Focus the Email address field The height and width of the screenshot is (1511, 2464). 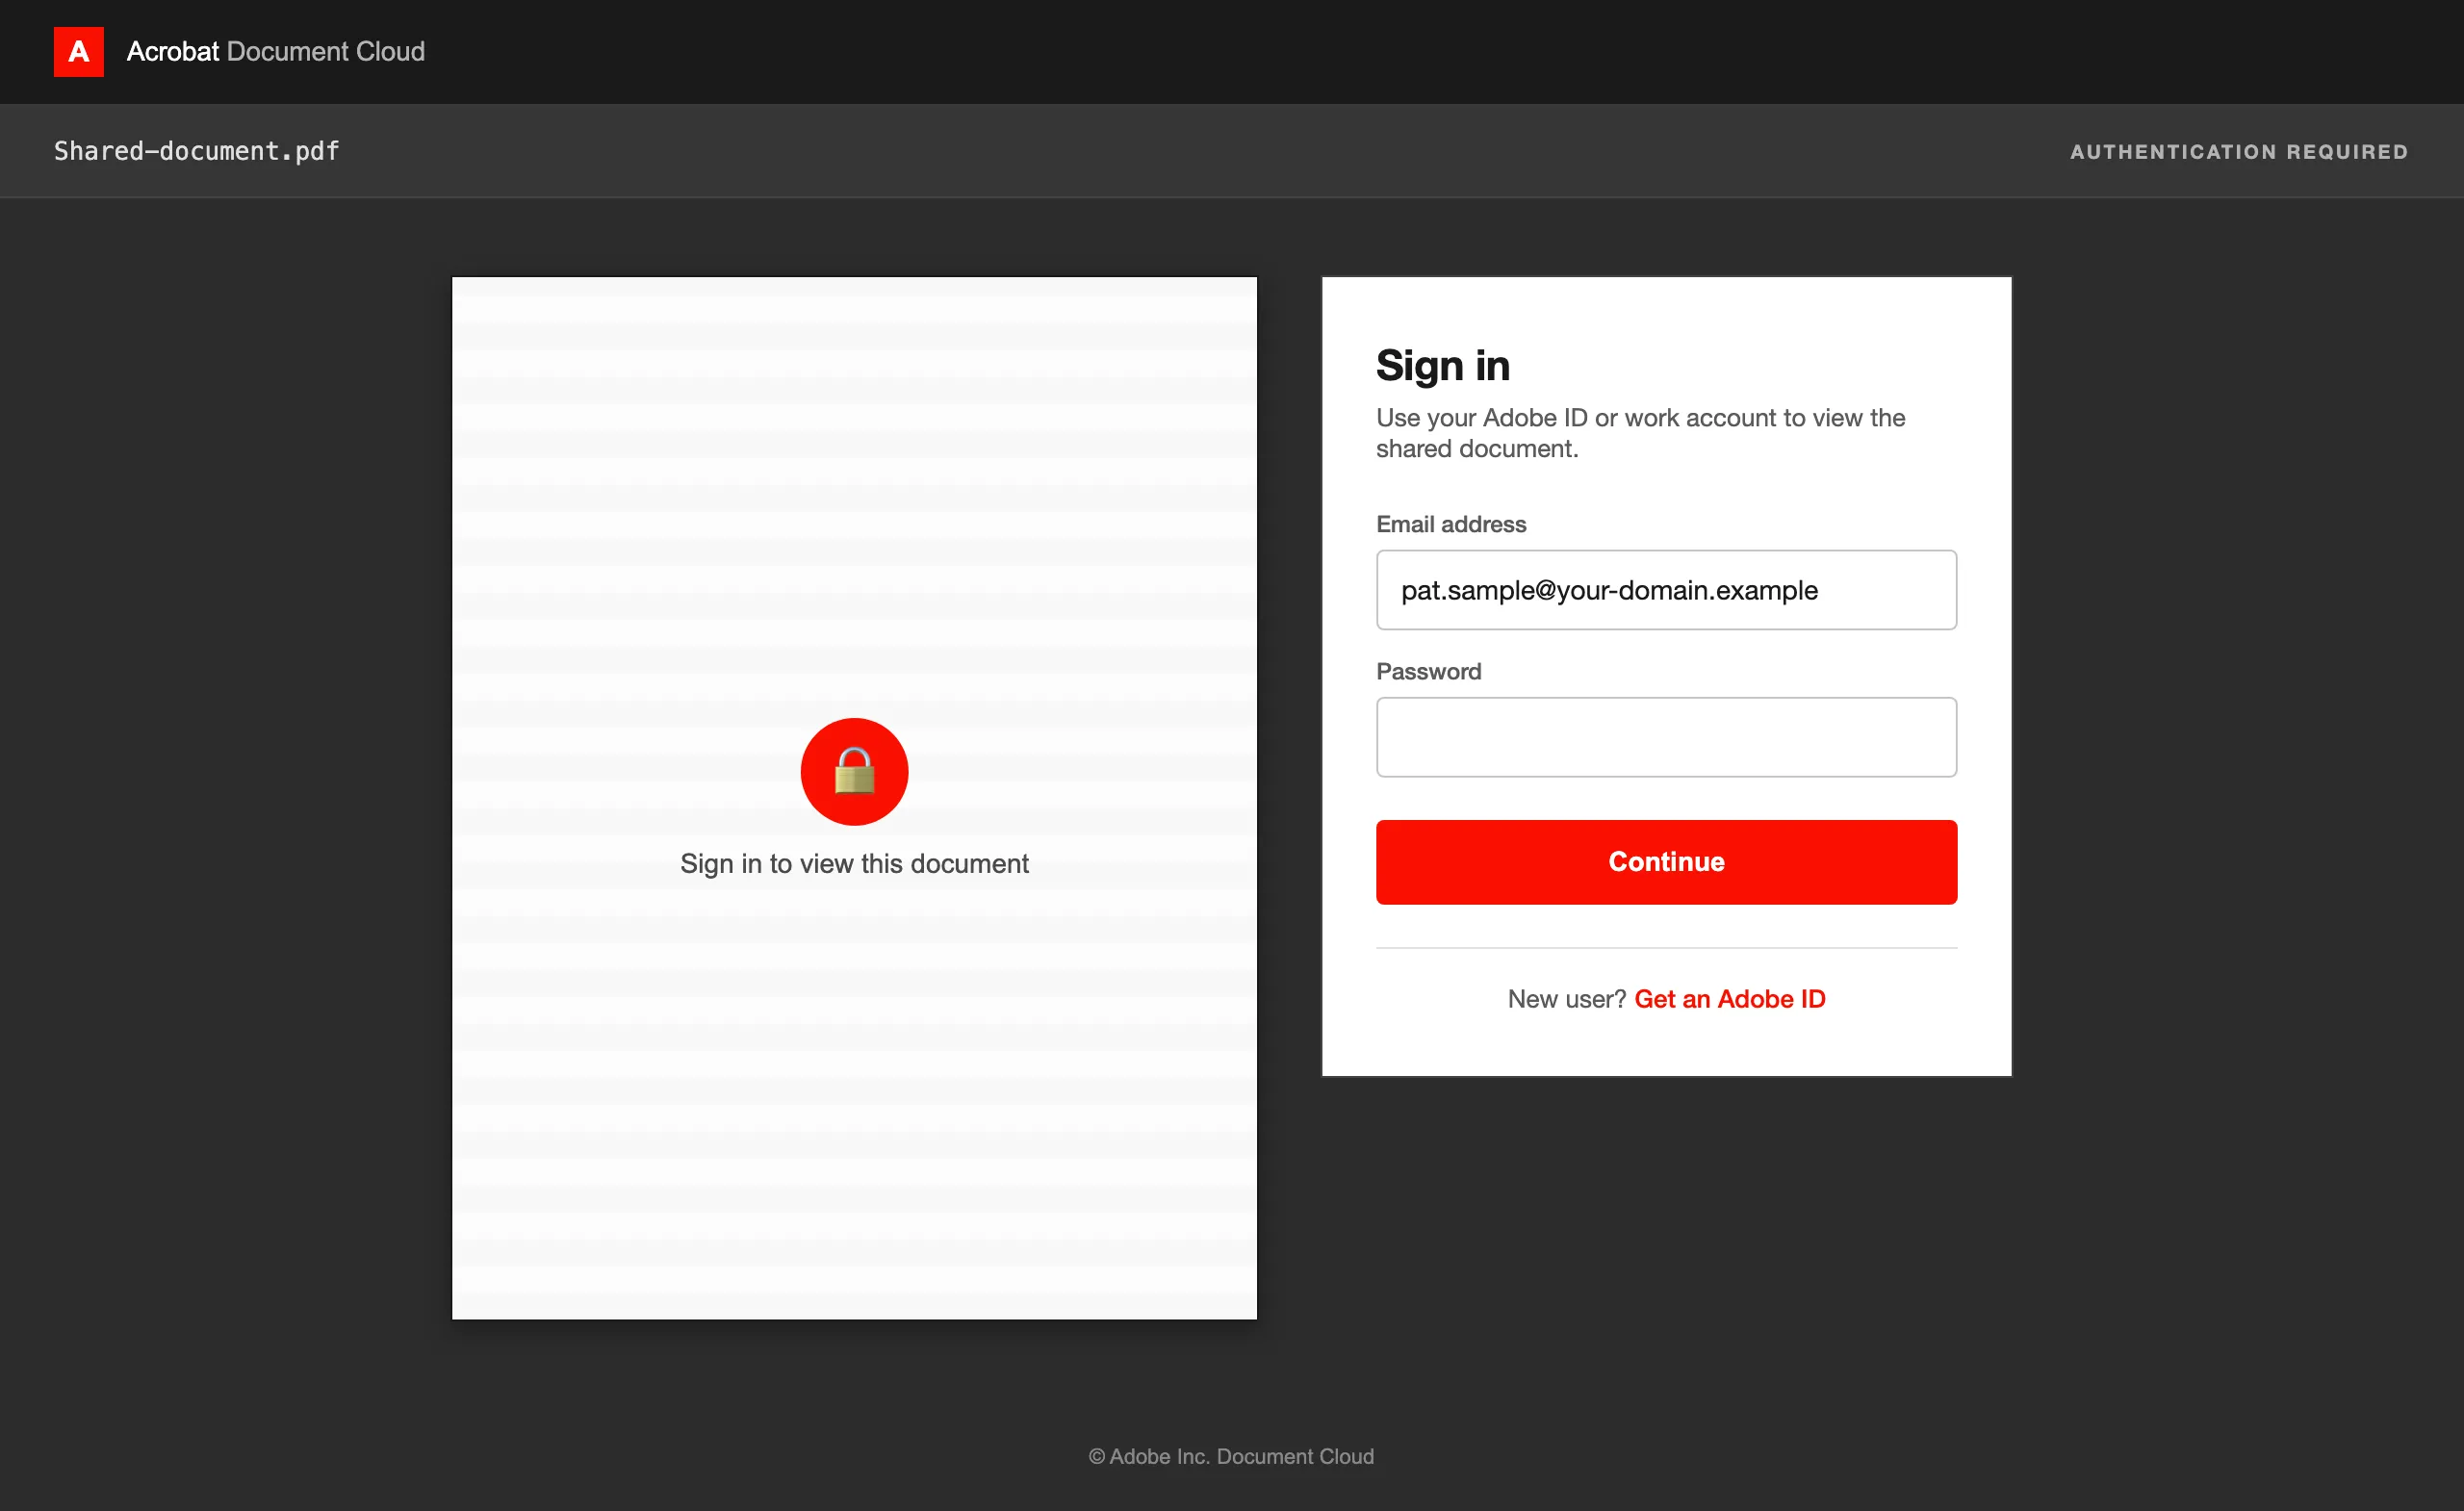(1666, 590)
